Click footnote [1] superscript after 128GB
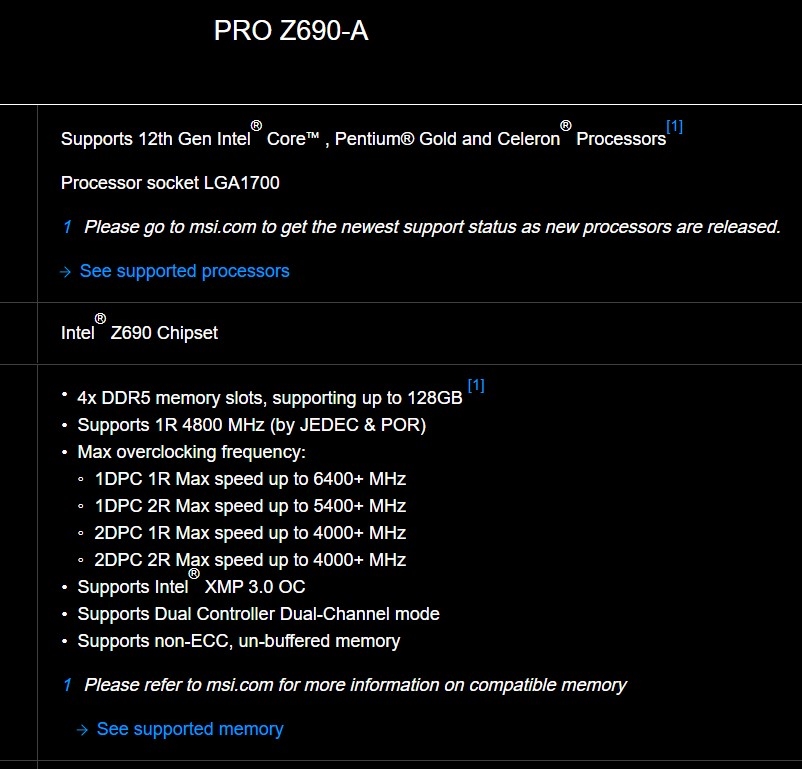 click(476, 385)
